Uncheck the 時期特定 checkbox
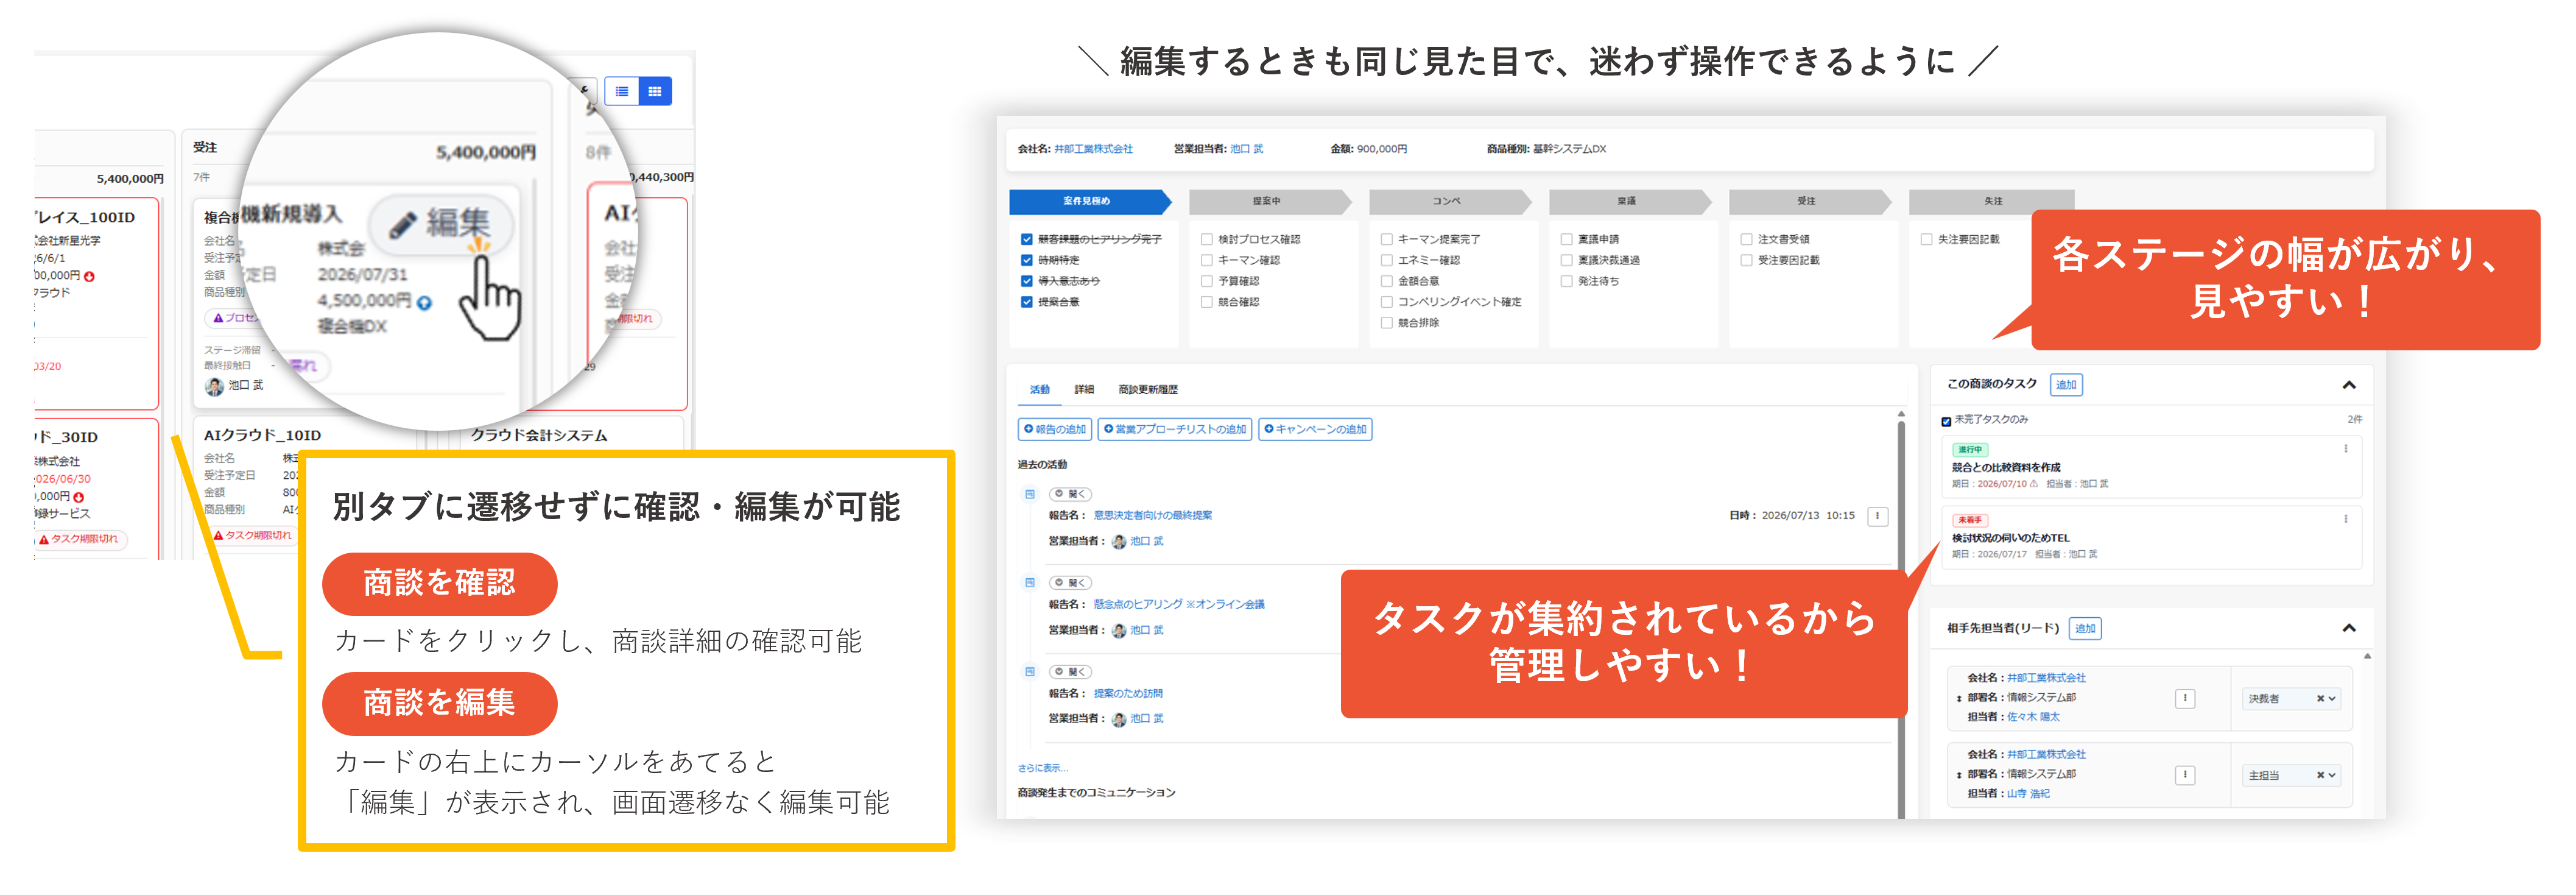2576x895 pixels. point(1027,260)
